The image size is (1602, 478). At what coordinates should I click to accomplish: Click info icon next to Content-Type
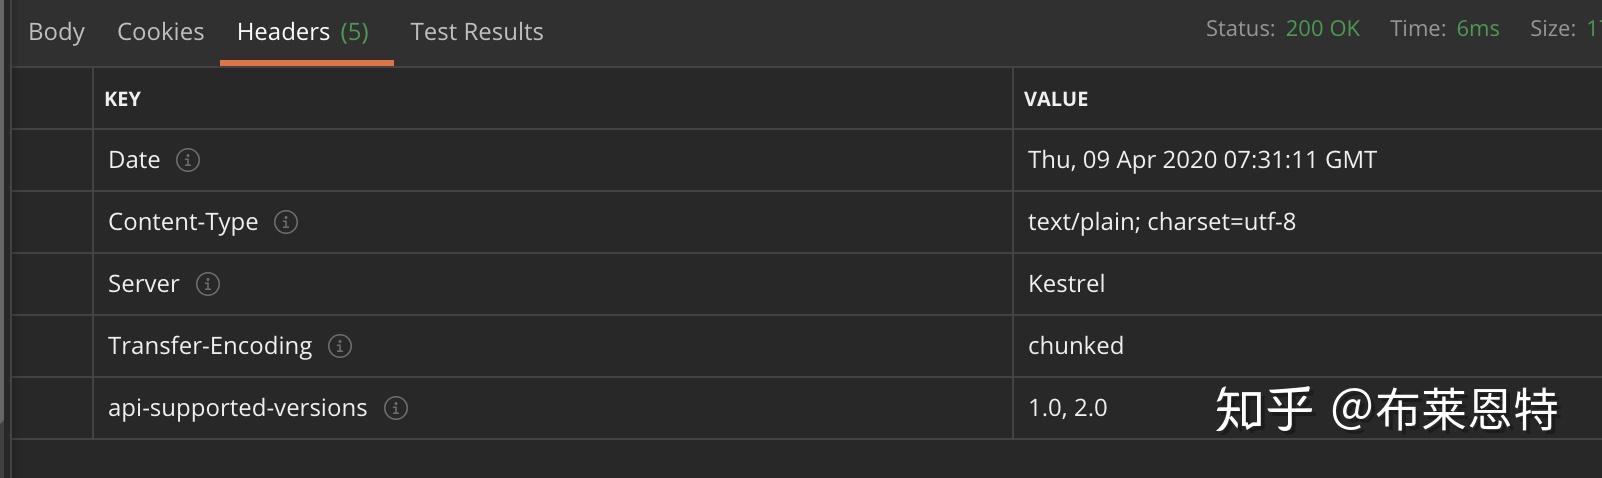pyautogui.click(x=286, y=222)
